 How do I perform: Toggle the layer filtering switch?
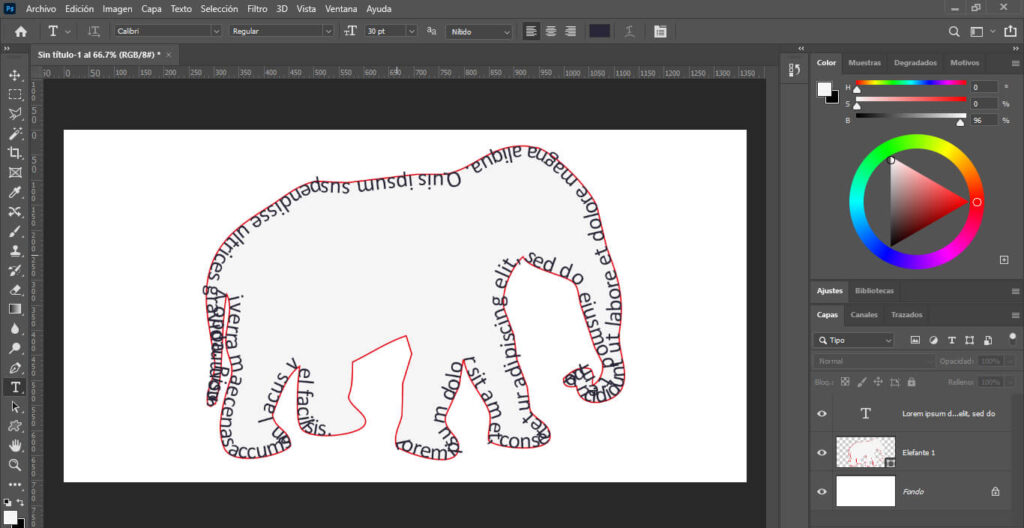click(1013, 339)
